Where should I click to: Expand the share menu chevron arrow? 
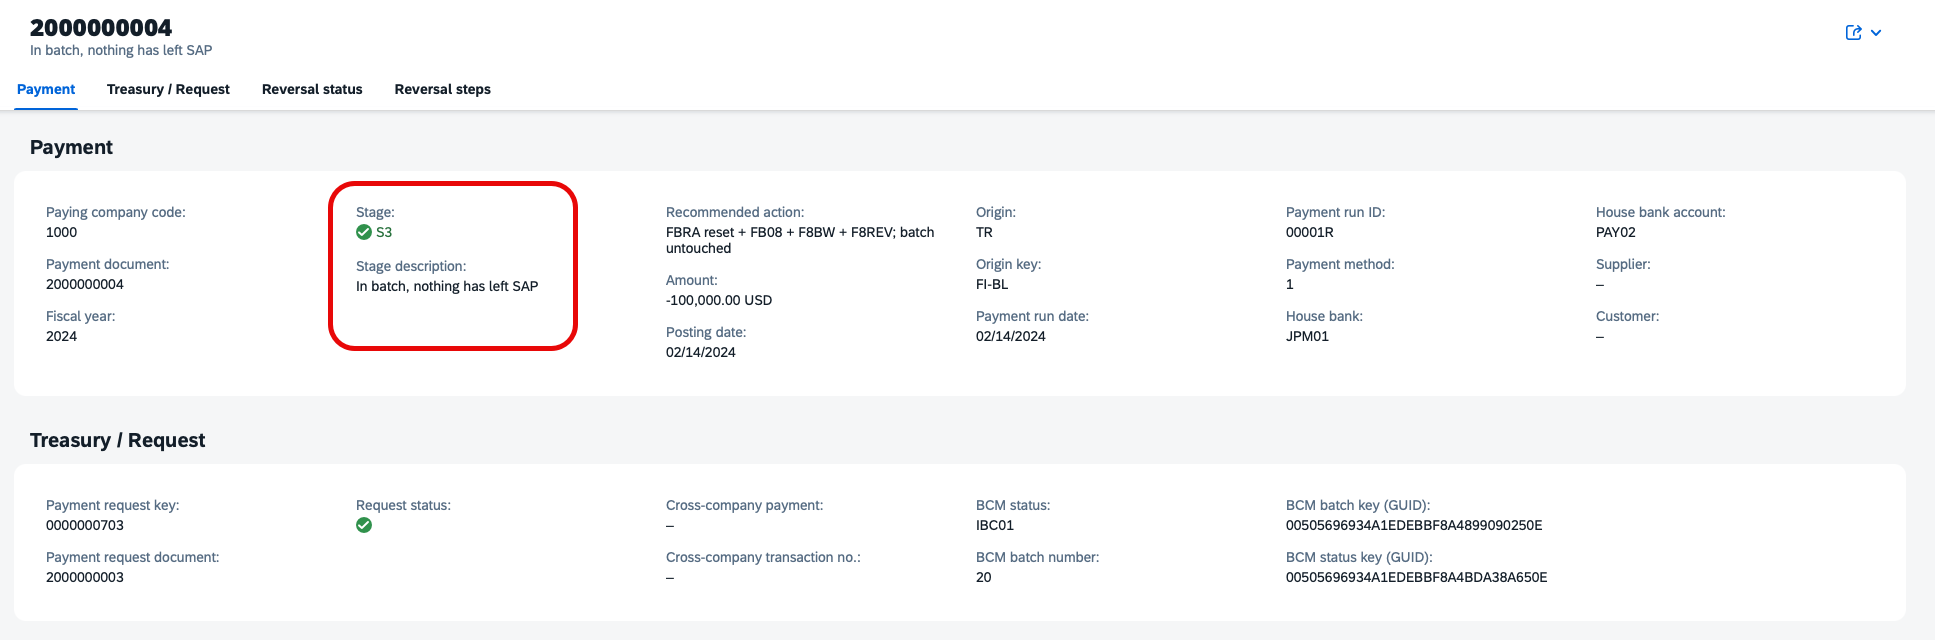[x=1876, y=33]
